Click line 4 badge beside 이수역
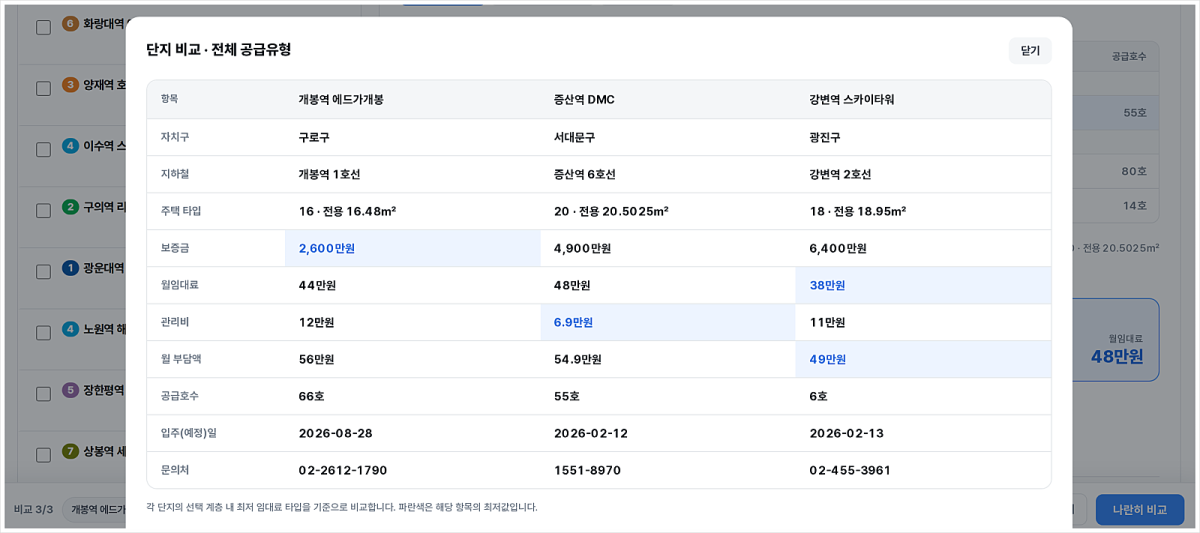 pyautogui.click(x=70, y=145)
